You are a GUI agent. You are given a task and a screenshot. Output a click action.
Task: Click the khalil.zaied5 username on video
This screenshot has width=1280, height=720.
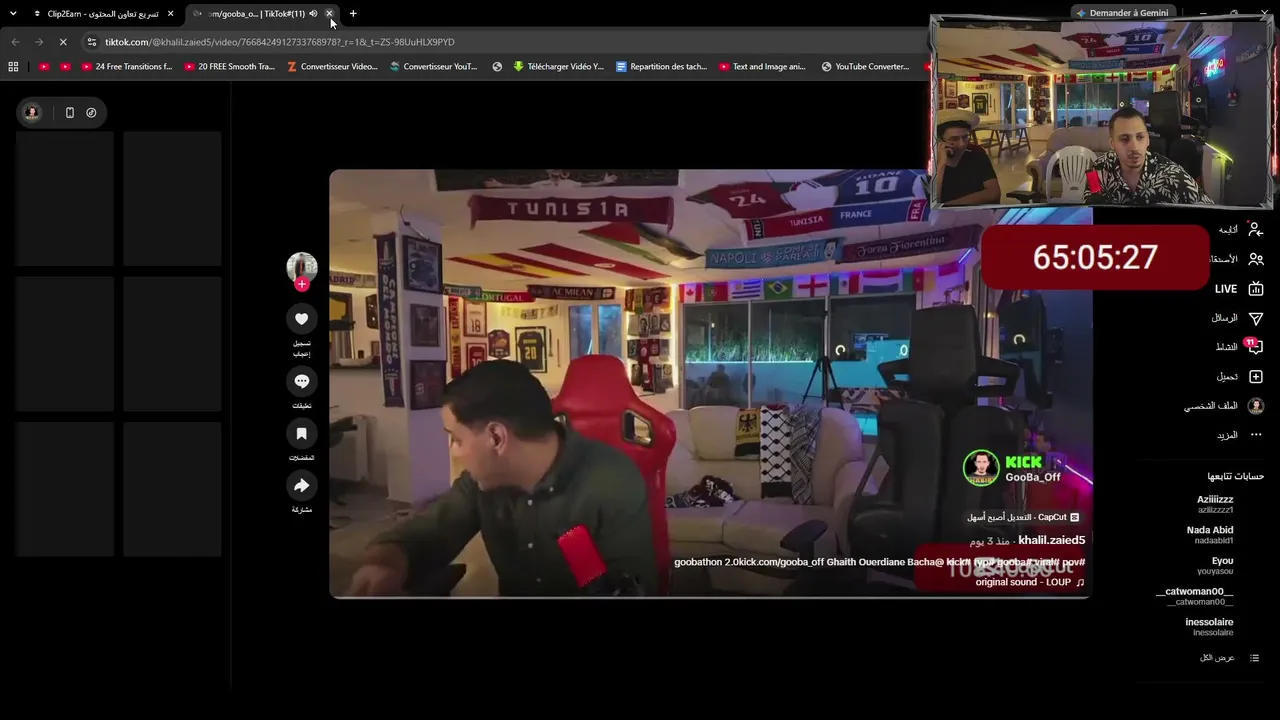pyautogui.click(x=1051, y=540)
